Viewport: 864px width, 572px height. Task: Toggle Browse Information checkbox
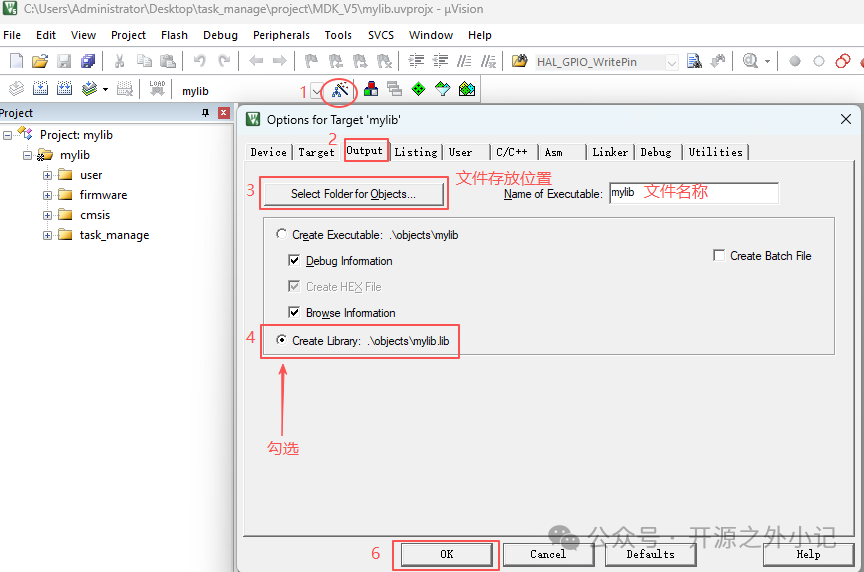(x=294, y=312)
